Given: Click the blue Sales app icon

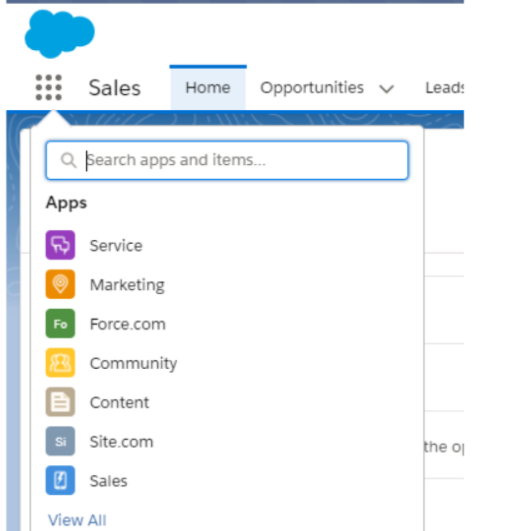Looking at the screenshot, I should 60,481.
